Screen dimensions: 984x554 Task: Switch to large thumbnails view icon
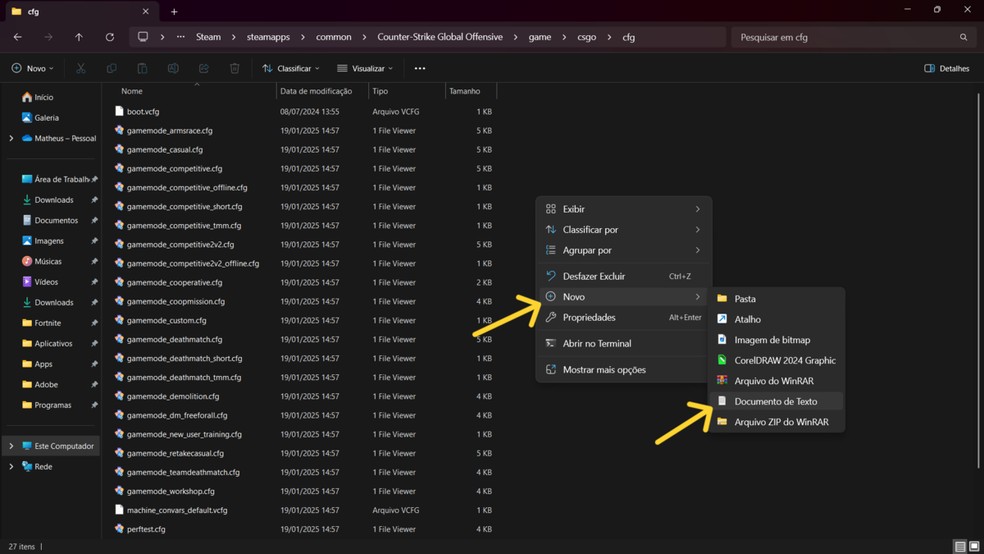pos(973,547)
